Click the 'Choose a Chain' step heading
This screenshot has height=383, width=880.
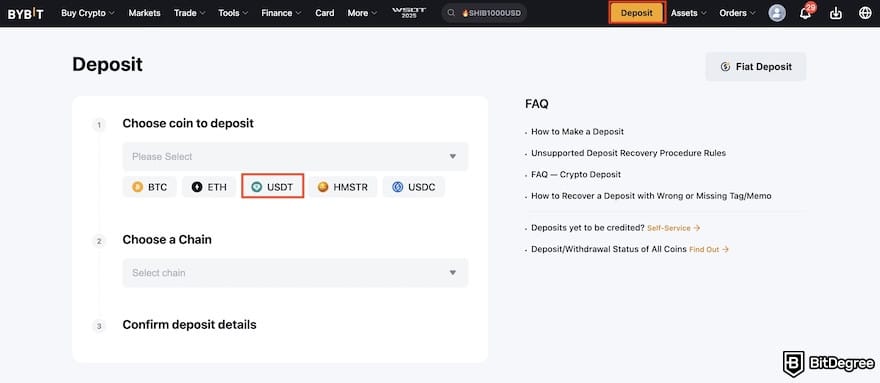pyautogui.click(x=167, y=240)
